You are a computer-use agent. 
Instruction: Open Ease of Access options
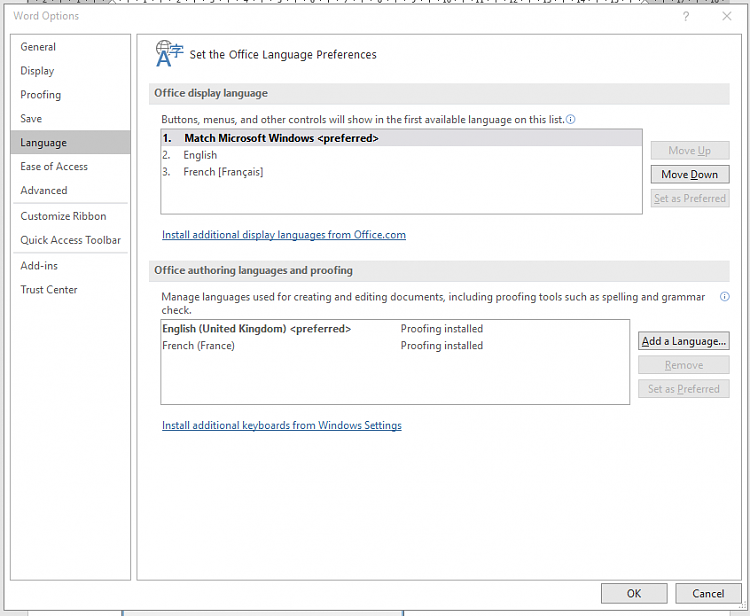54,166
